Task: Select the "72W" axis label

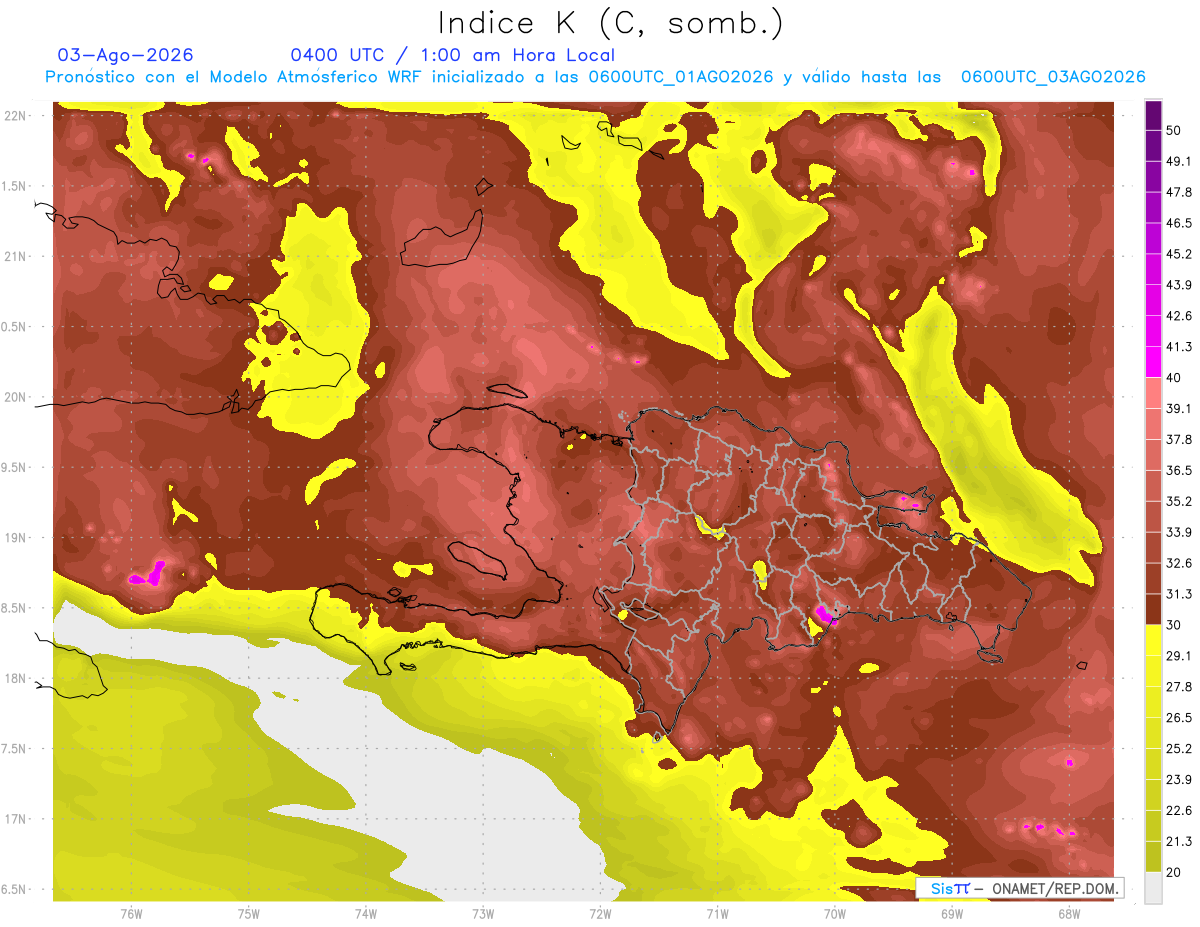Action: tap(600, 913)
